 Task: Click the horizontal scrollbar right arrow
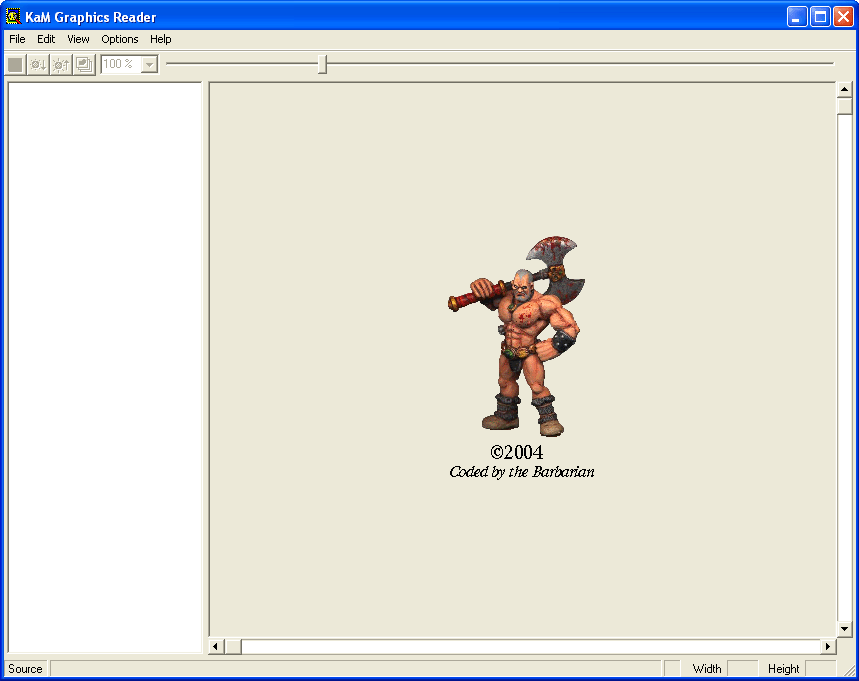click(827, 647)
